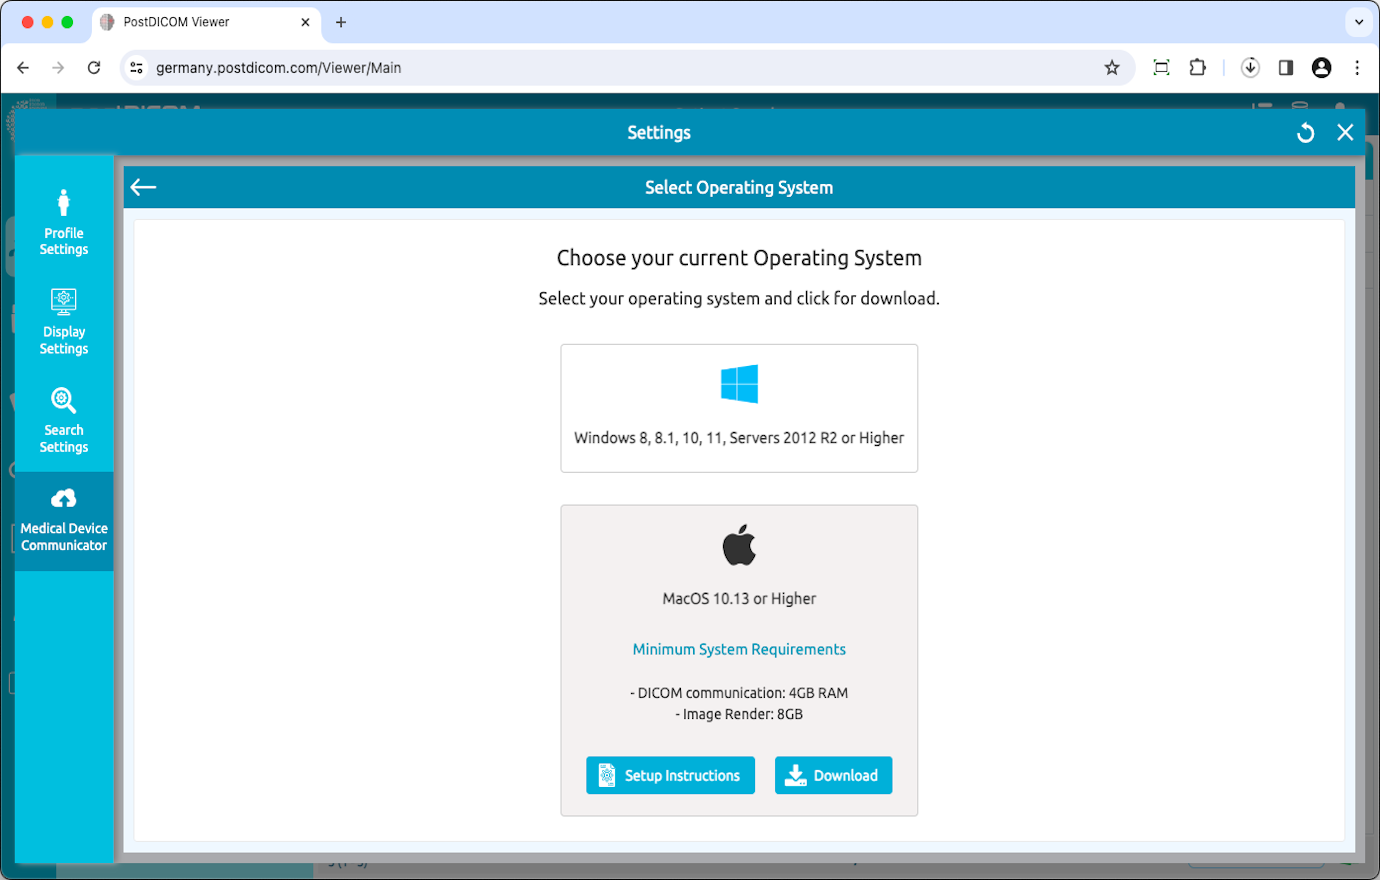1380x880 pixels.
Task: Download the MacOS communicator
Action: pyautogui.click(x=833, y=775)
